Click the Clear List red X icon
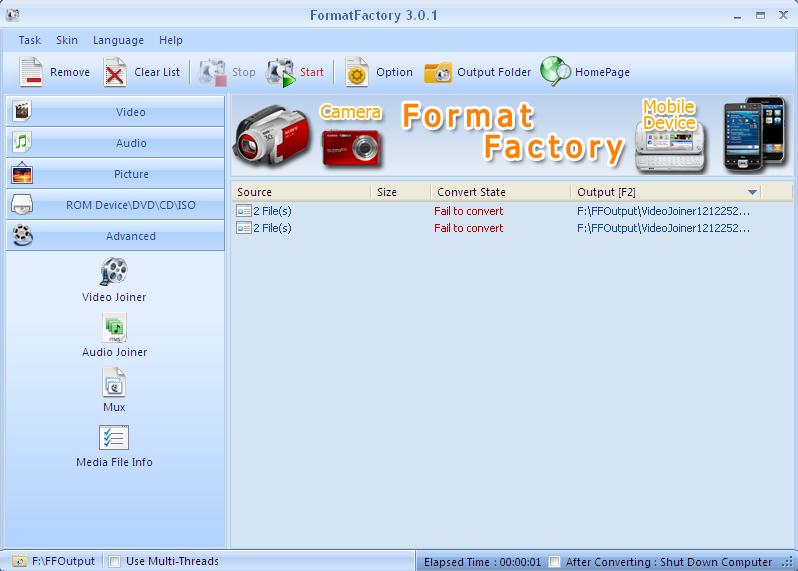Image resolution: width=798 pixels, height=571 pixels. pos(115,72)
